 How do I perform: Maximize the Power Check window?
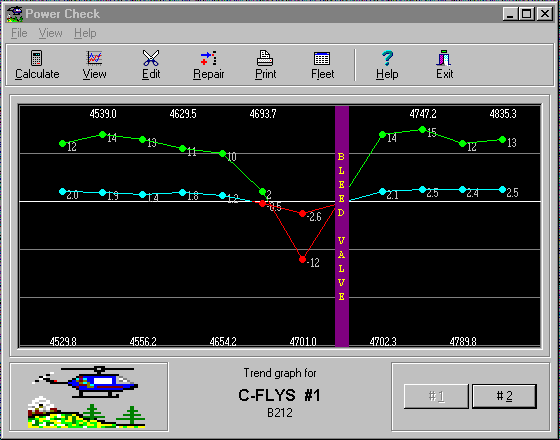coord(526,14)
